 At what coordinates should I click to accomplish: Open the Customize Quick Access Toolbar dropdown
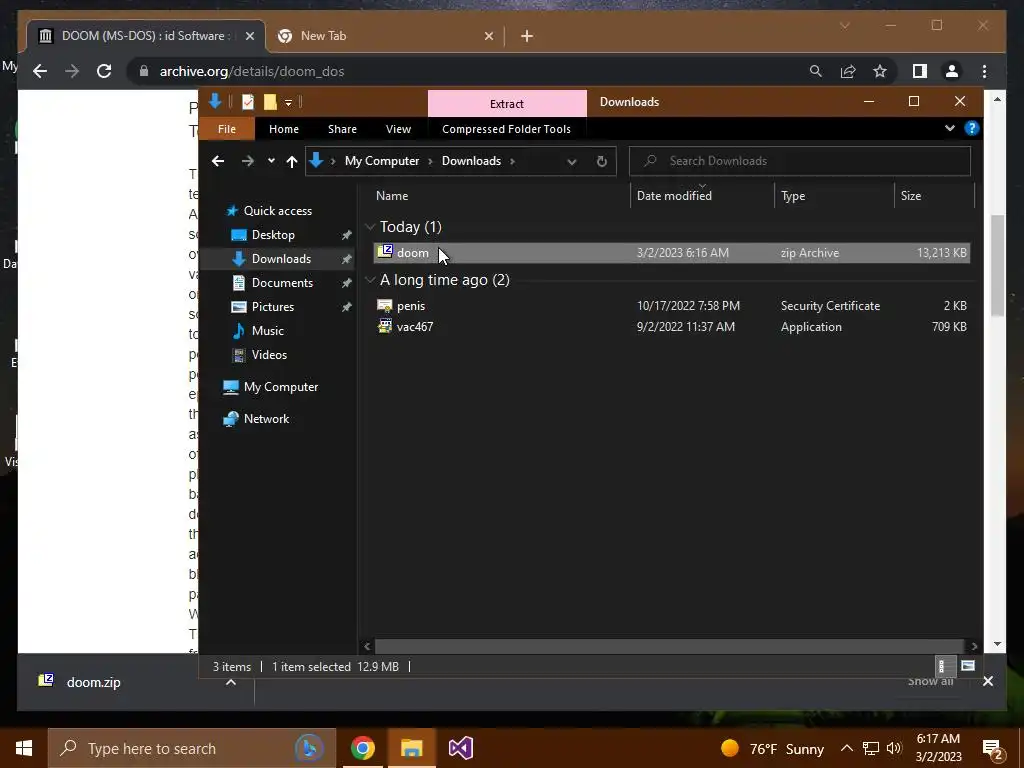[288, 103]
